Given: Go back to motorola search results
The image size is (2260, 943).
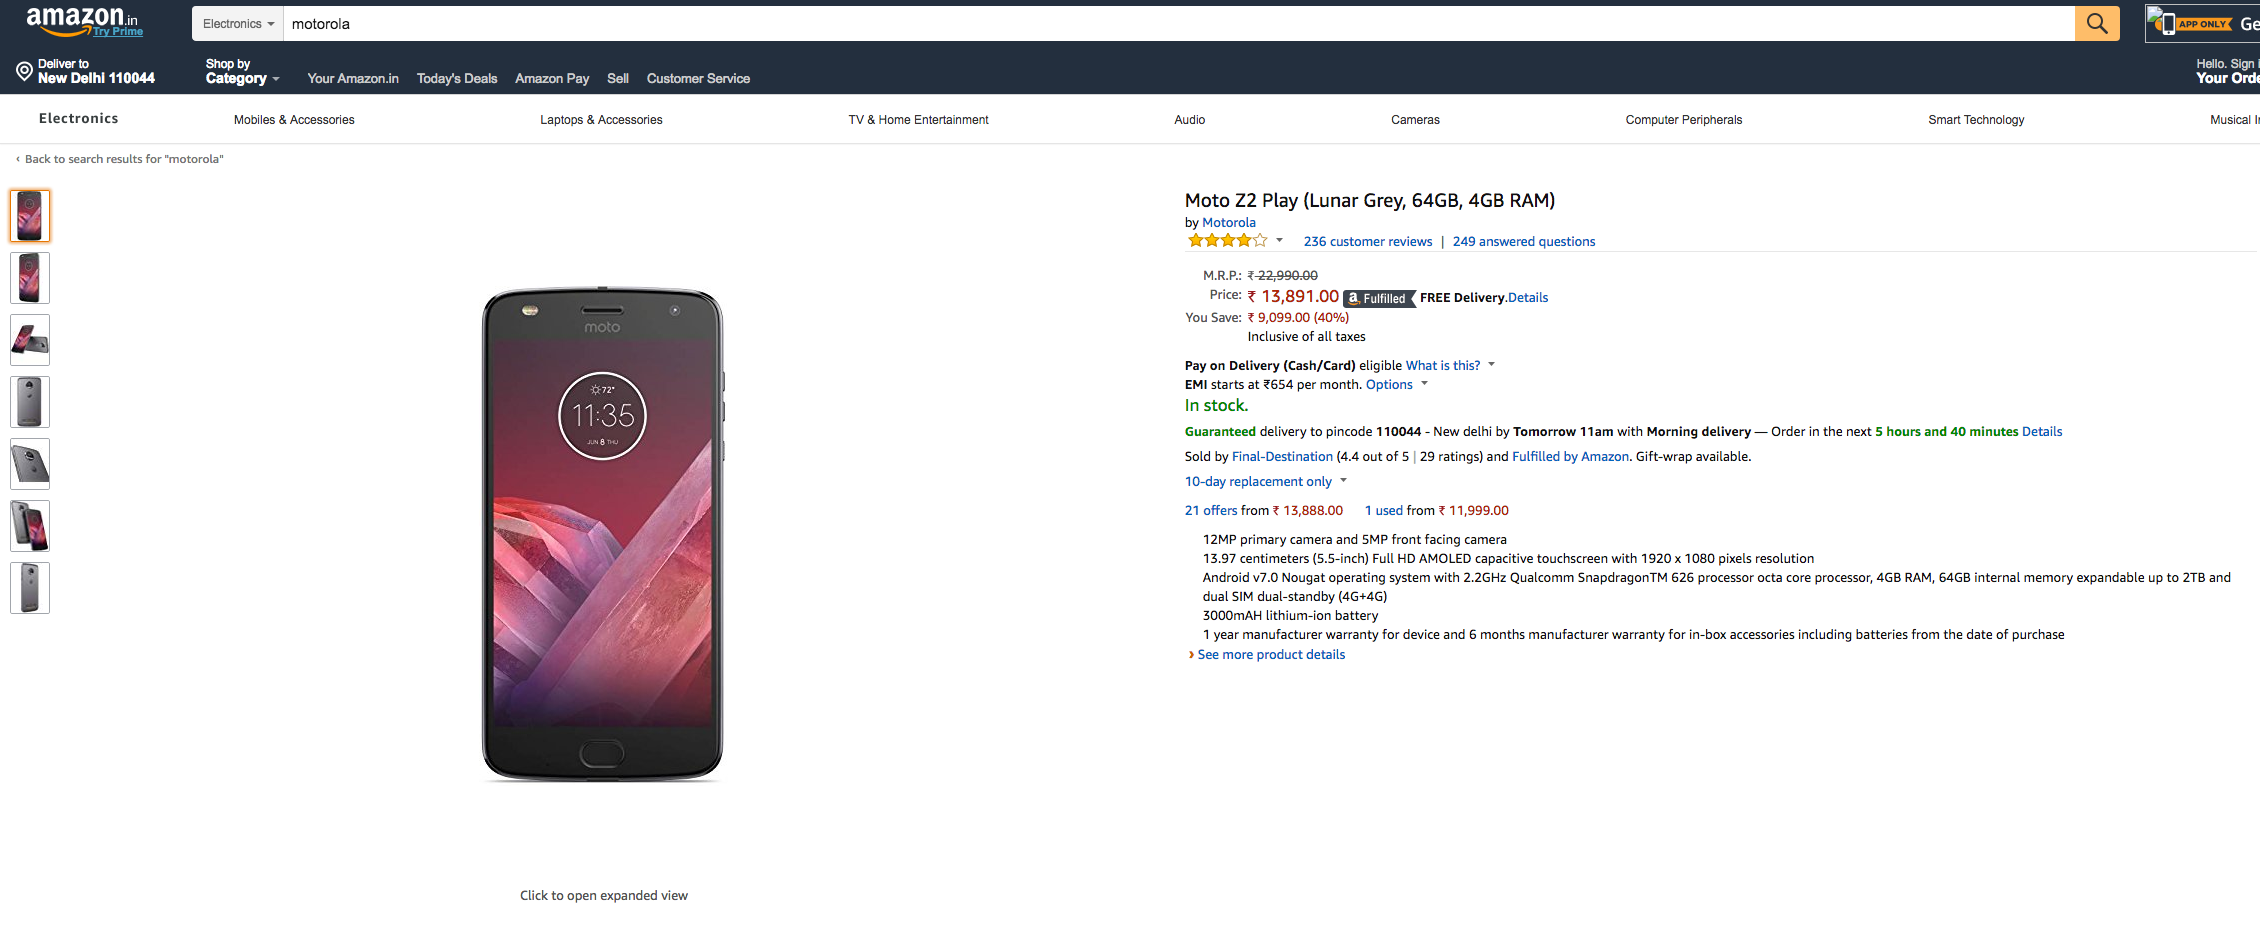Looking at the screenshot, I should (123, 159).
